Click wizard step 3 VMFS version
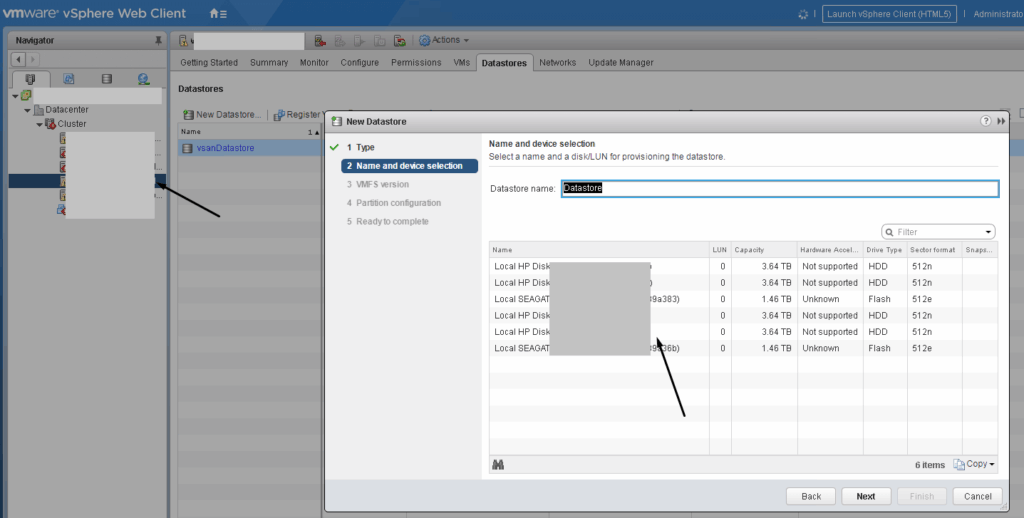Viewport: 1024px width, 518px height. click(x=378, y=184)
